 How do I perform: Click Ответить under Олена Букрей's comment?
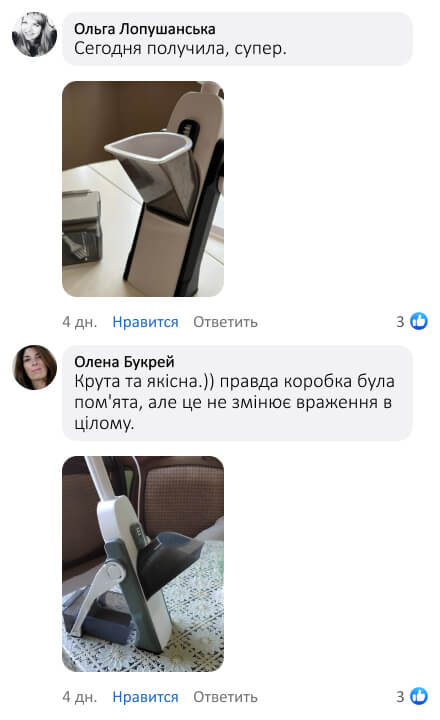pyautogui.click(x=225, y=697)
